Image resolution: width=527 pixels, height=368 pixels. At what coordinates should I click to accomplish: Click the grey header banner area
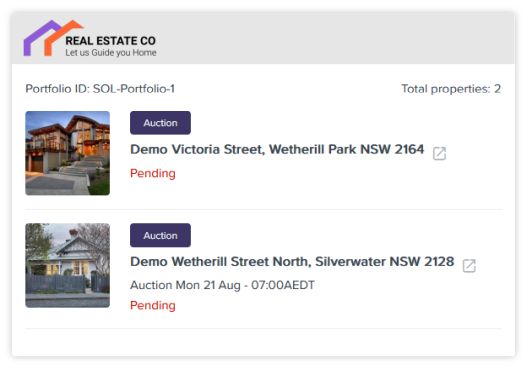(263, 38)
